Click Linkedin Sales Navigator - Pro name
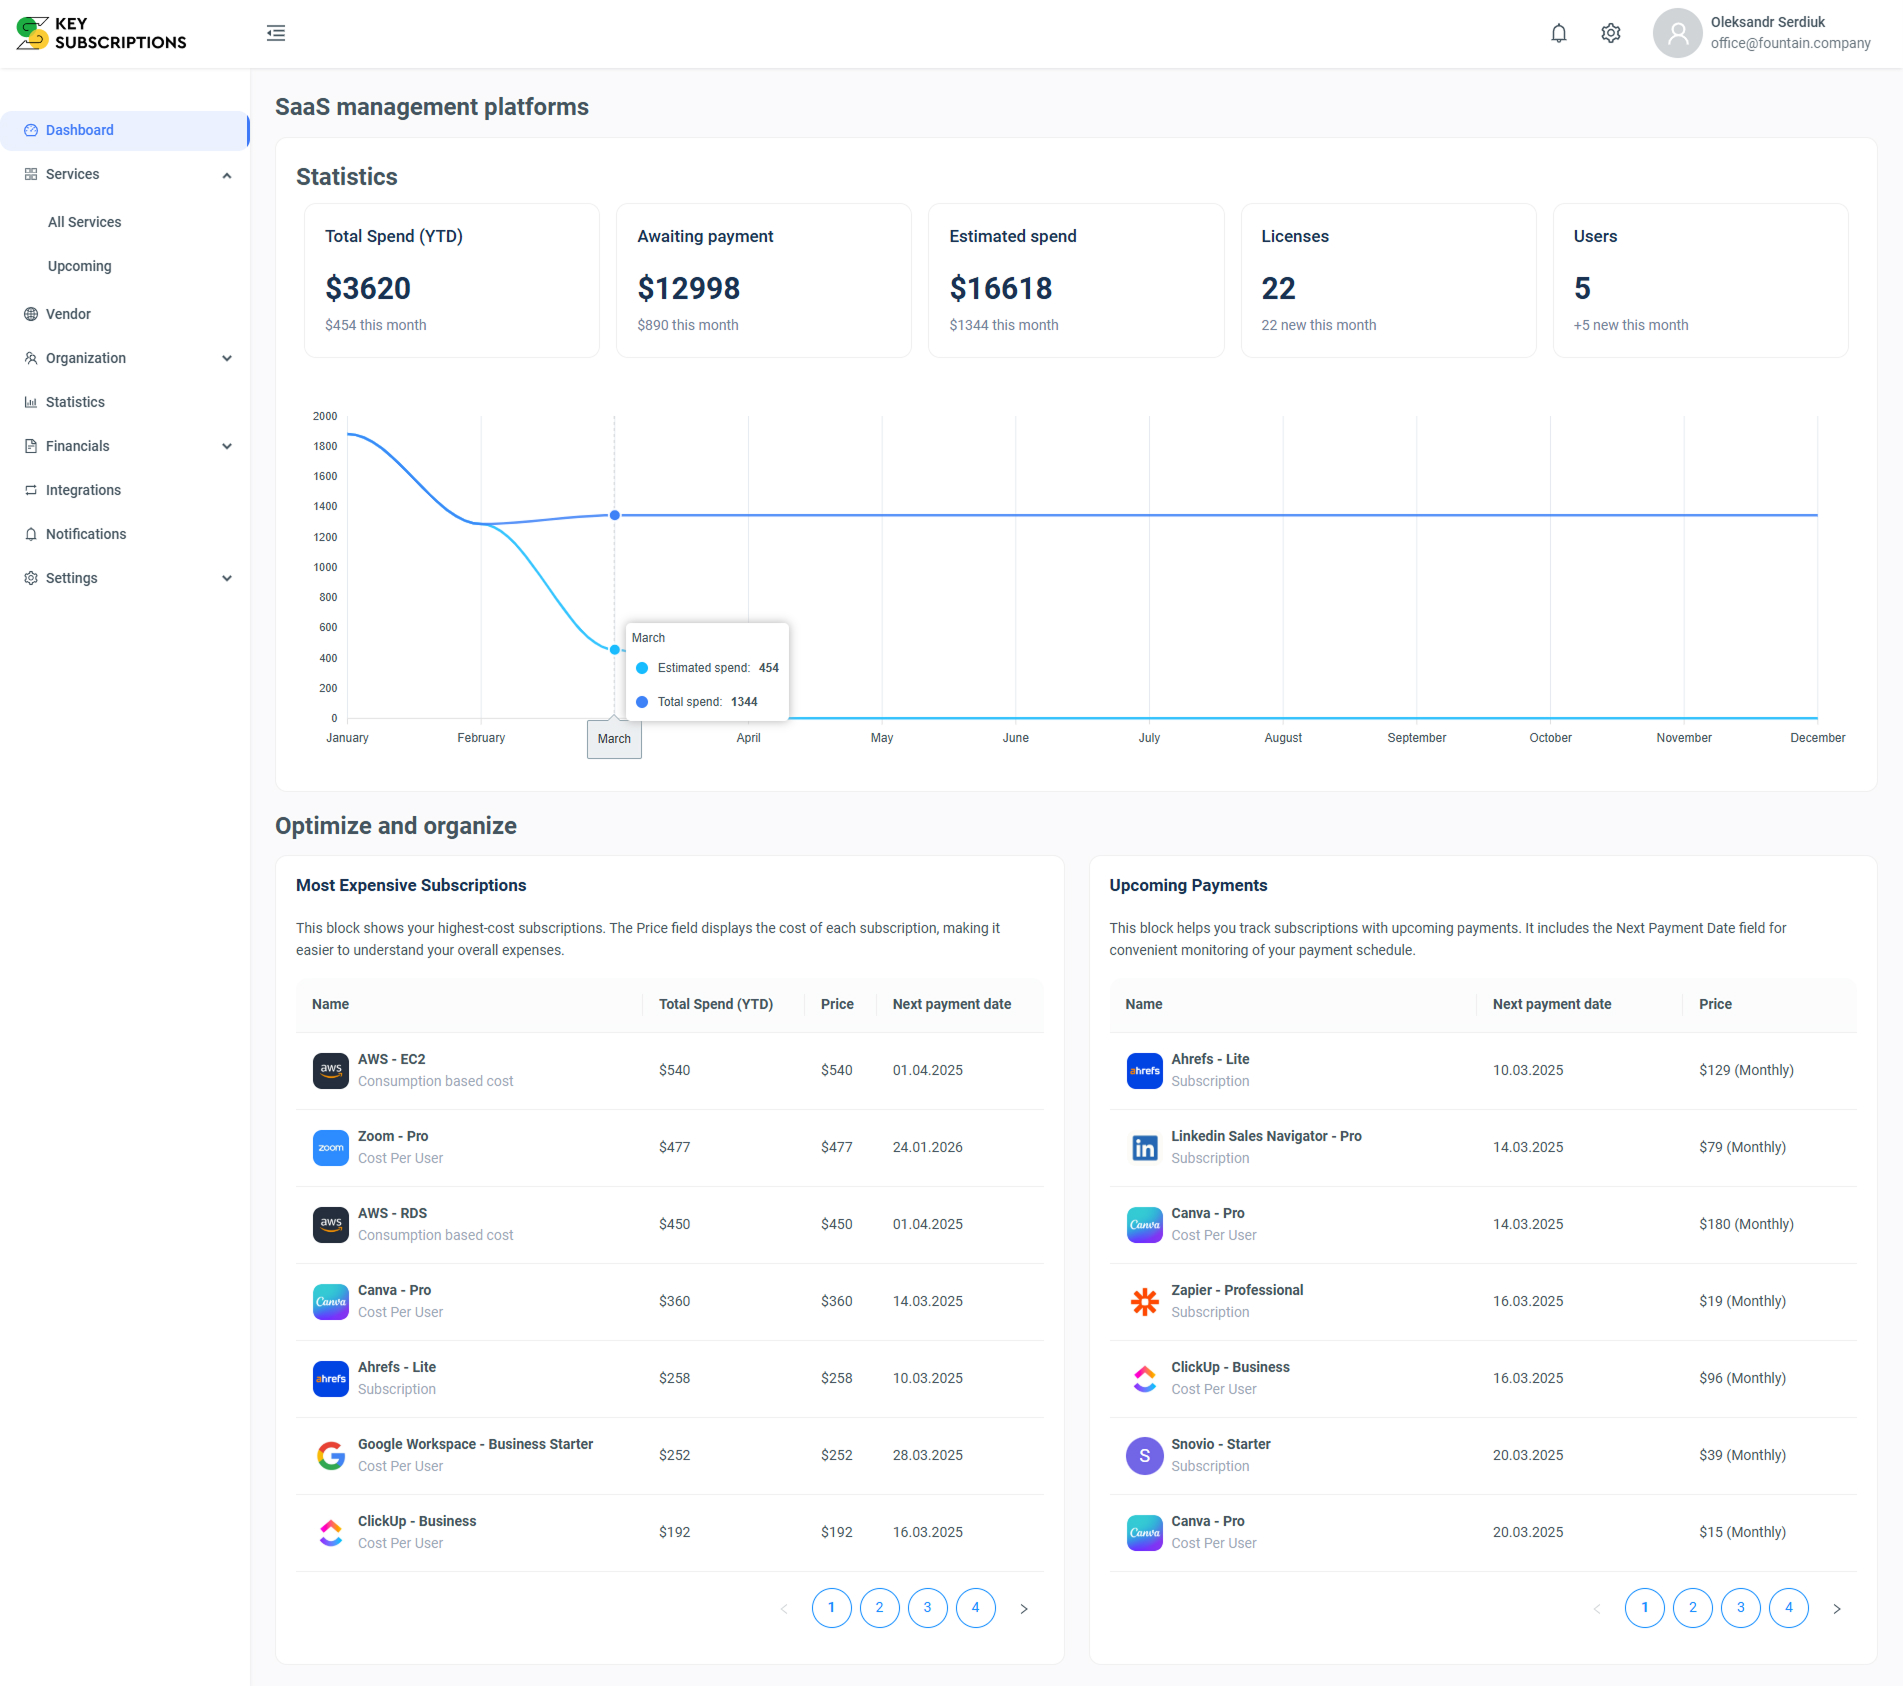This screenshot has height=1686, width=1903. (x=1266, y=1136)
